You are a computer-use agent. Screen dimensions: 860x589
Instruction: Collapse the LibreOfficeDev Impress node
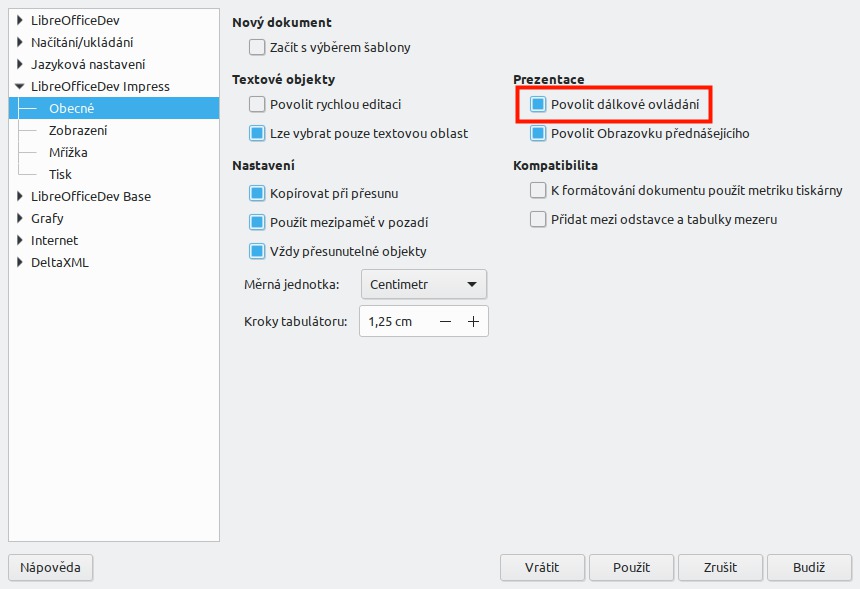[x=20, y=86]
